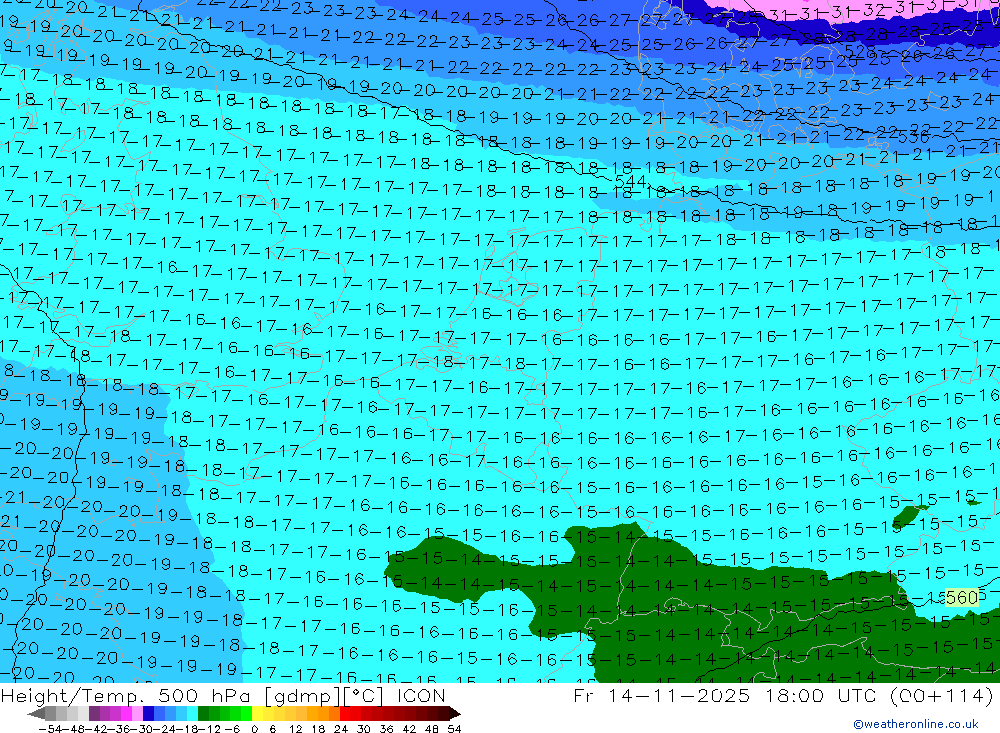Click the forecast date Fr 14-11-2025

tap(661, 695)
